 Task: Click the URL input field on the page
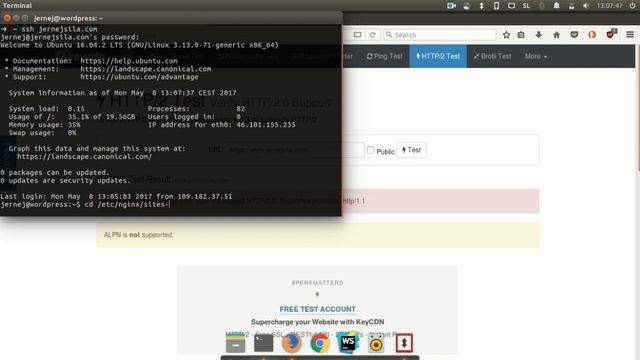coord(295,150)
